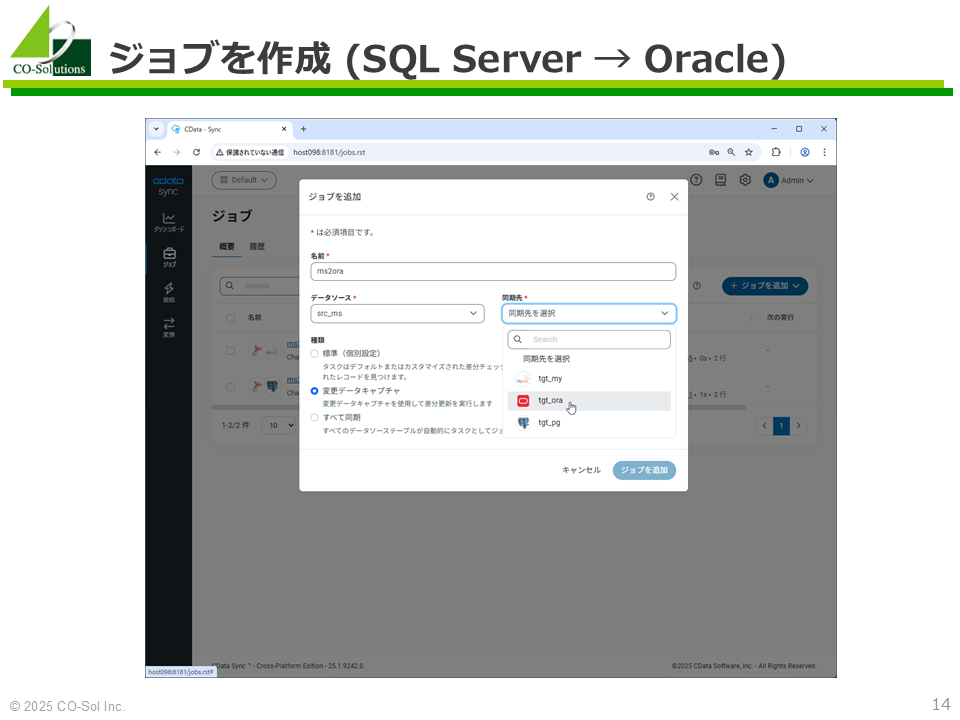
Task: Go to next page in pagination
Action: 798,426
